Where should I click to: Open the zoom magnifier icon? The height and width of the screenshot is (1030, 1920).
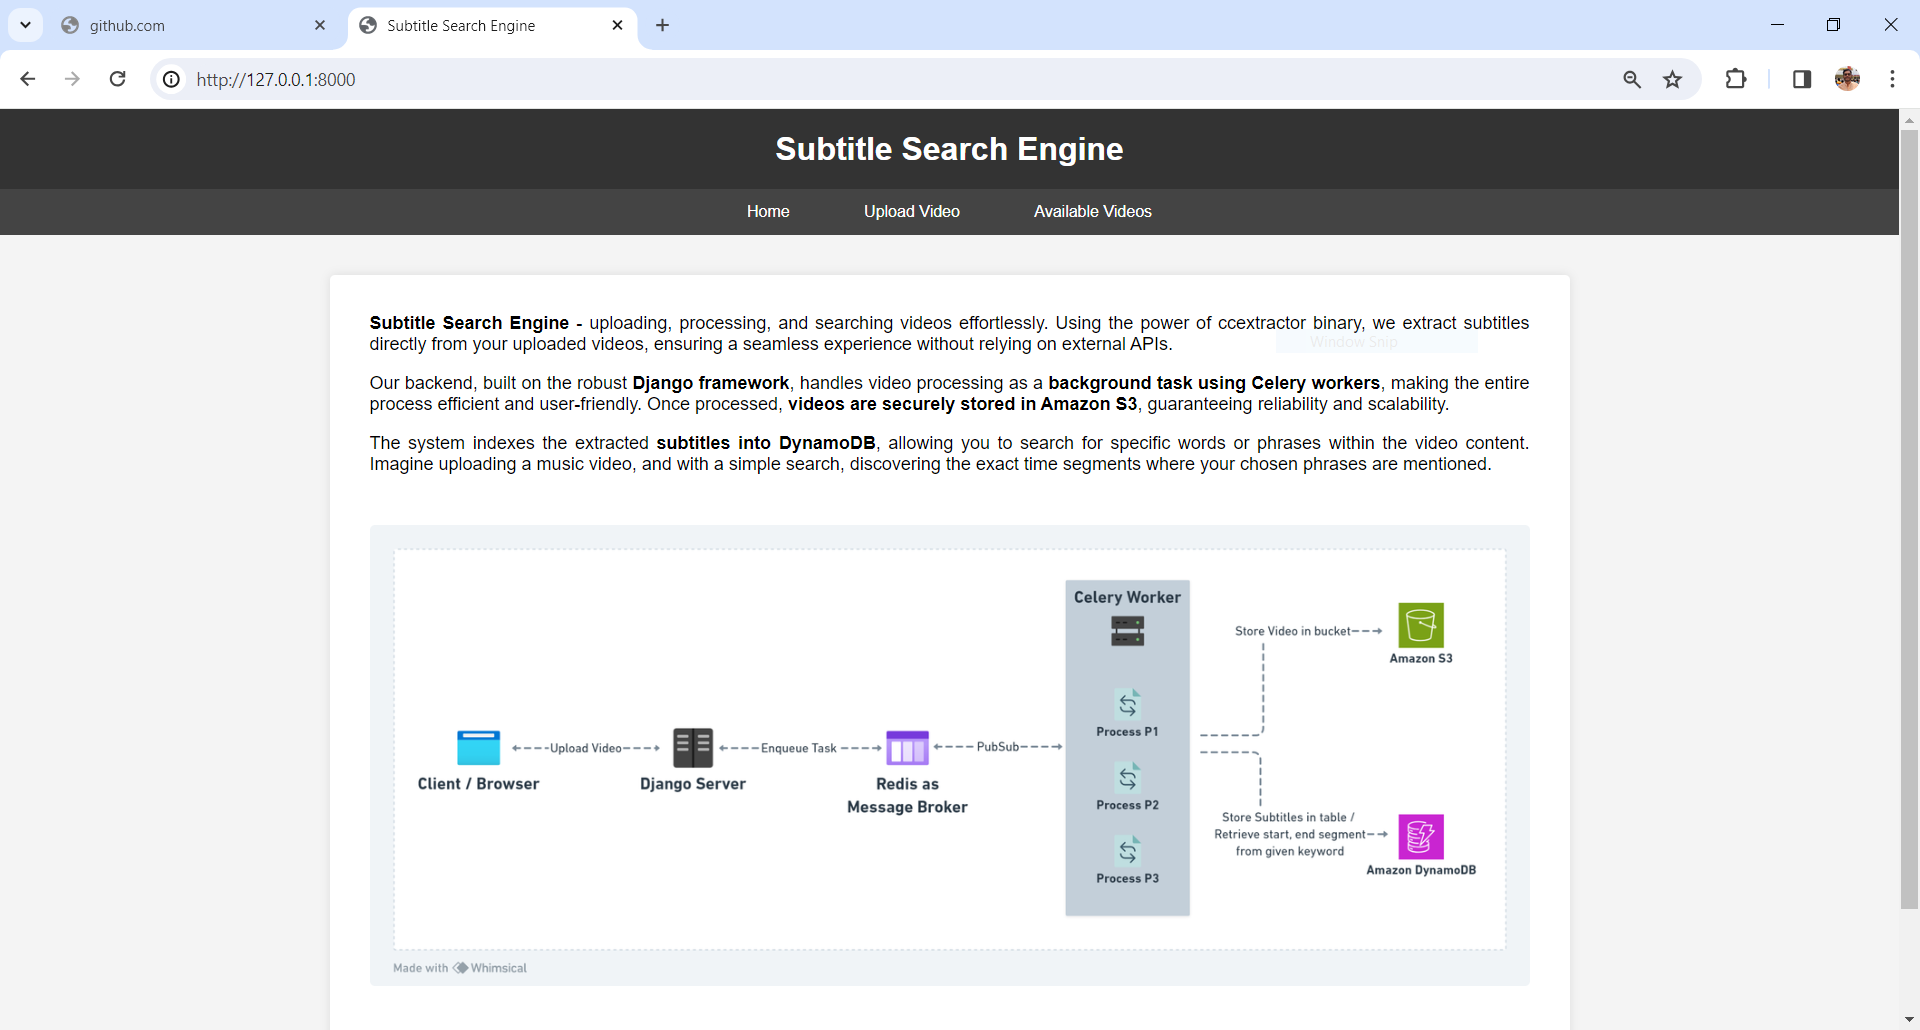click(x=1632, y=79)
